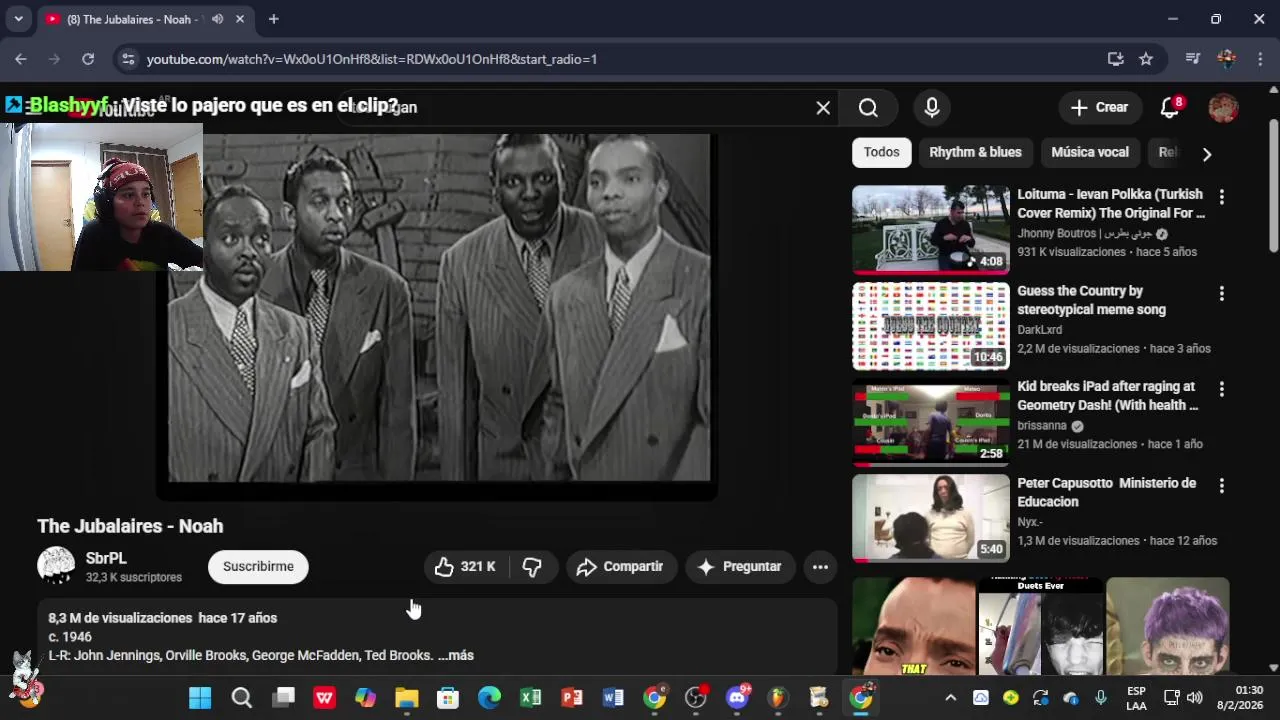This screenshot has height=720, width=1280.
Task: Open YouTube notifications bell
Action: (1170, 107)
